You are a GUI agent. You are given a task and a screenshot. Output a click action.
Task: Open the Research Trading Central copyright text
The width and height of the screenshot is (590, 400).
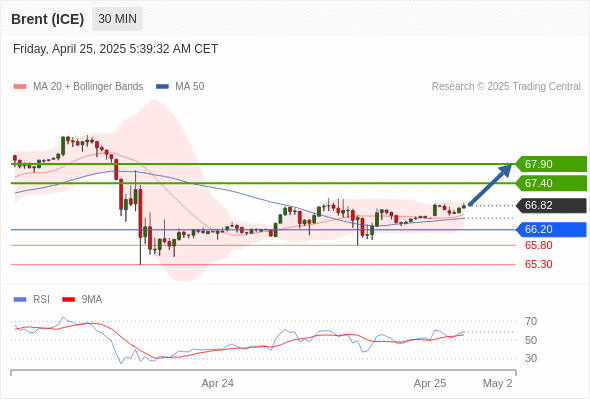(x=506, y=87)
